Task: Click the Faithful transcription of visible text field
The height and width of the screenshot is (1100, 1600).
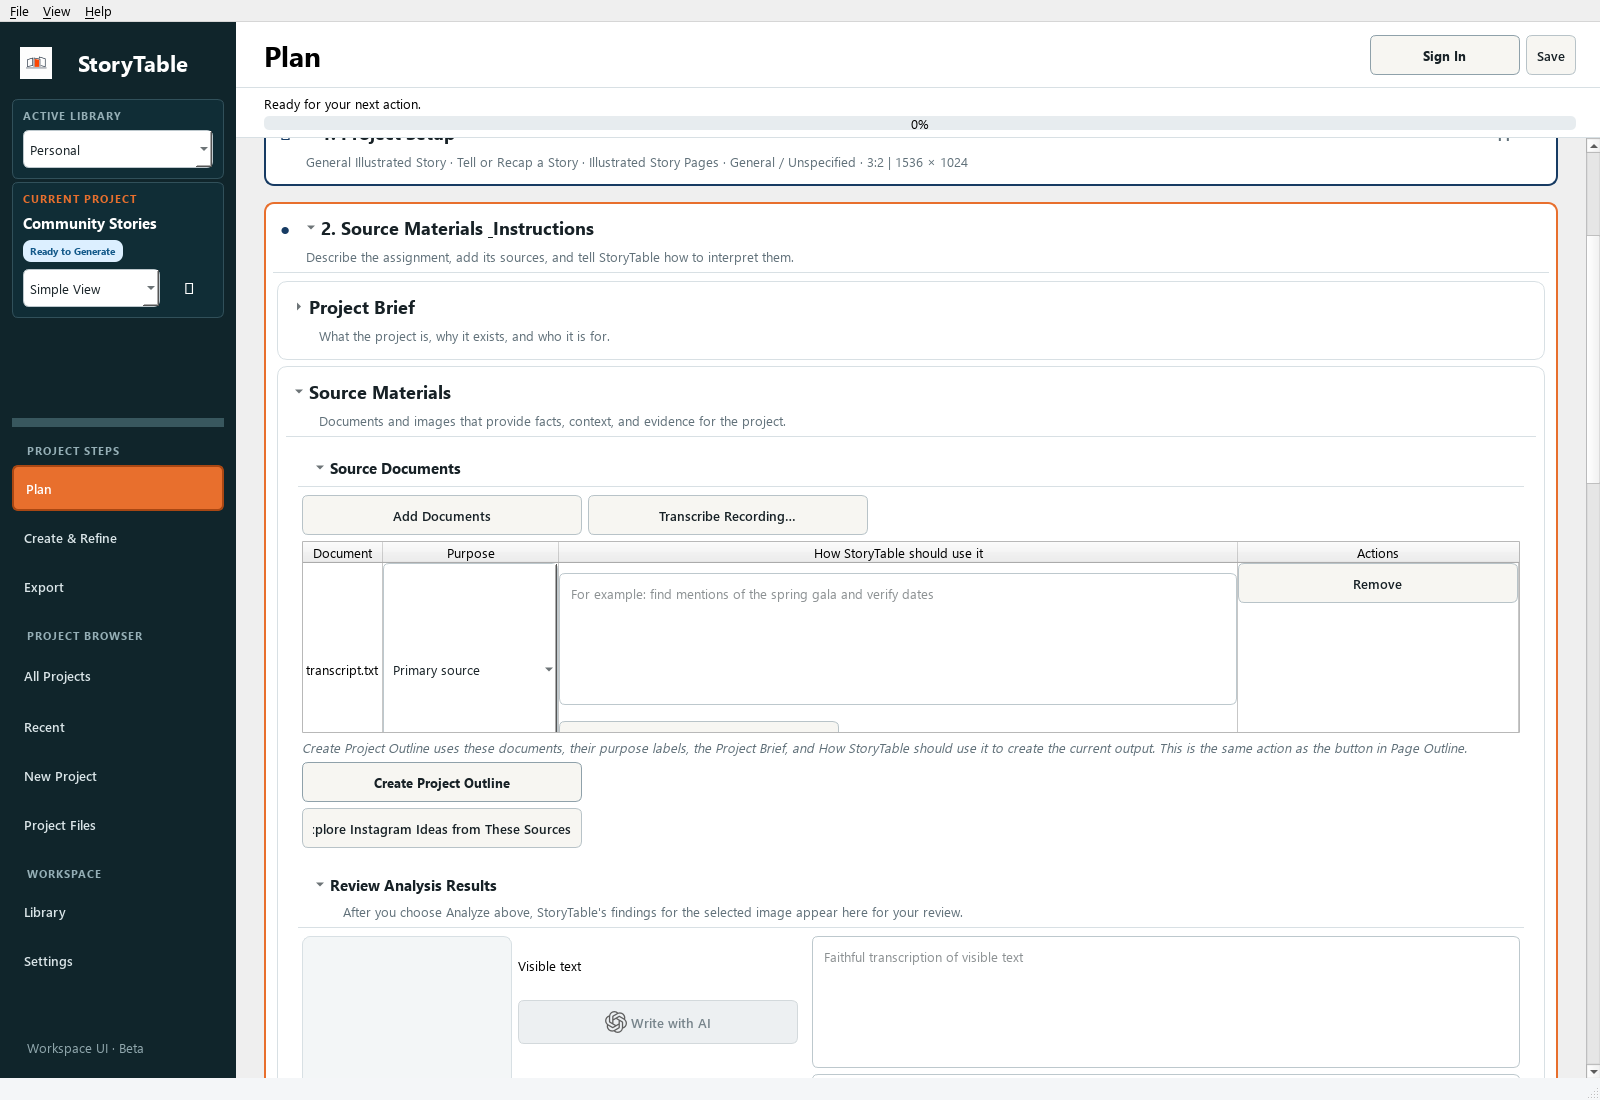Action: coord(1166,1002)
